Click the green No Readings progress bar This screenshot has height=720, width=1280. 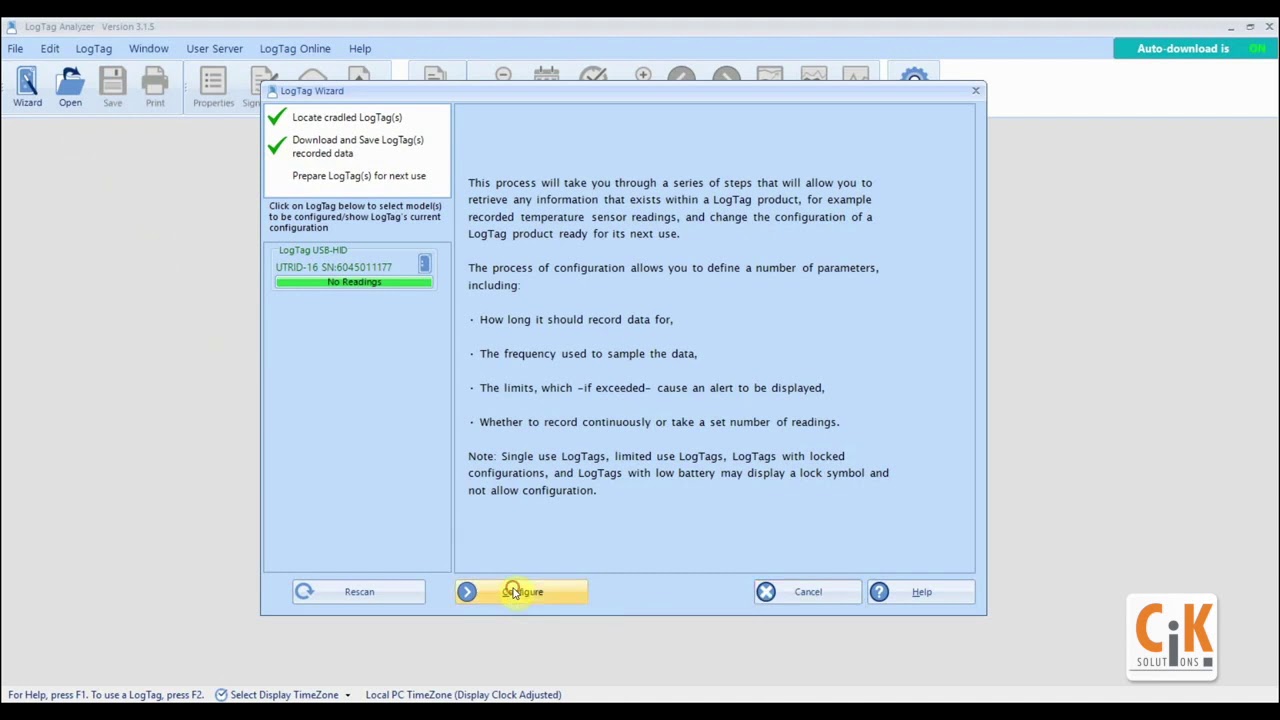tap(354, 282)
